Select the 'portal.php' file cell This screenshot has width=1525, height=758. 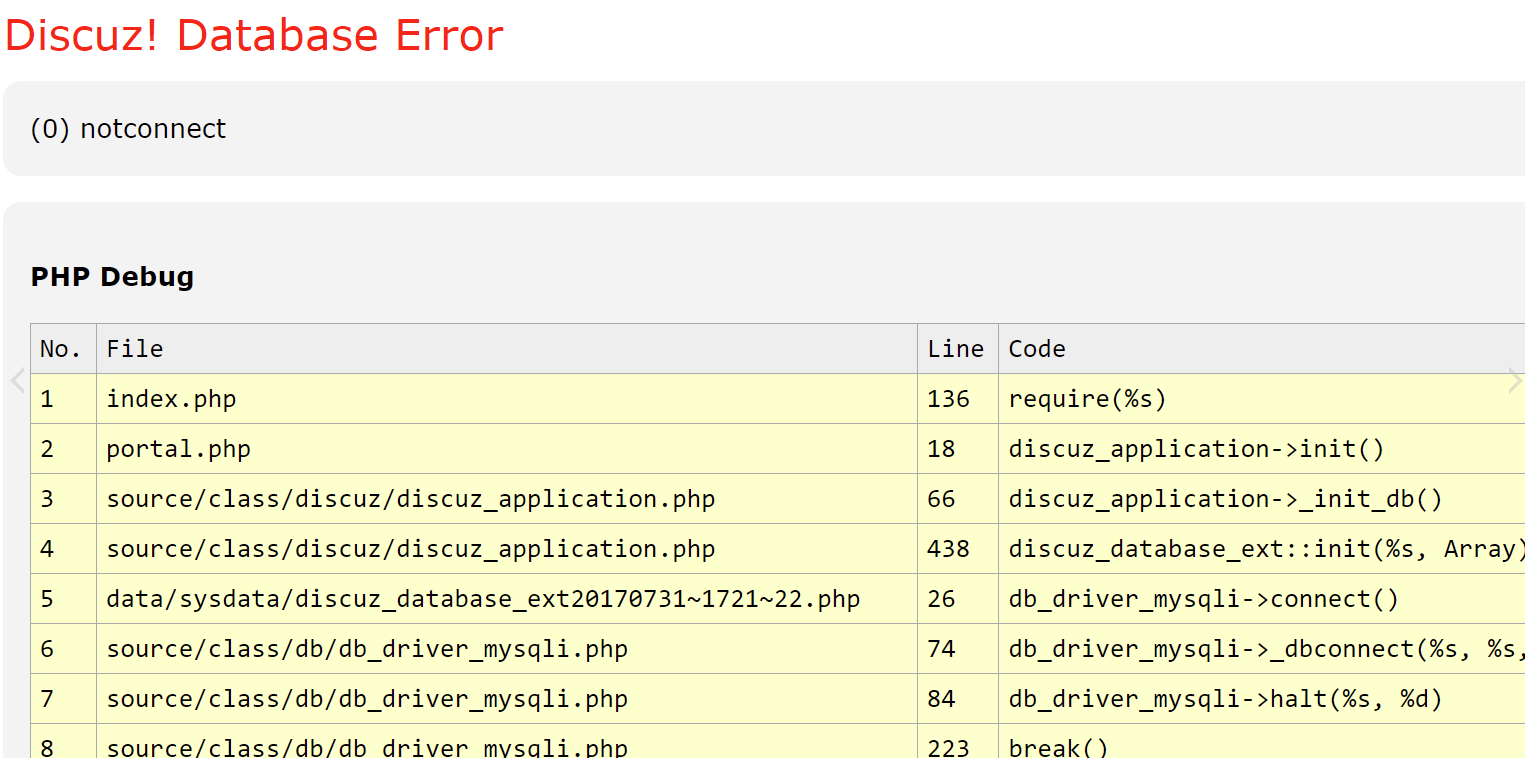pos(507,449)
